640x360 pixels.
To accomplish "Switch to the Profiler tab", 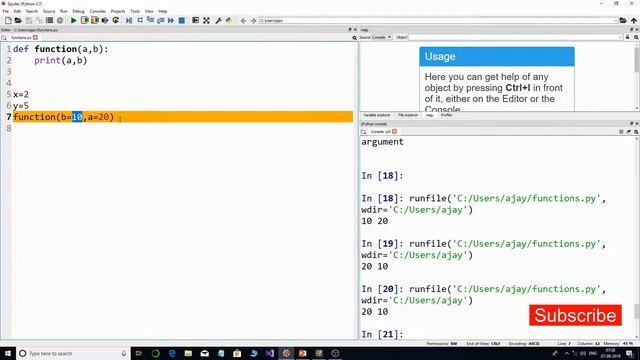I will click(x=447, y=116).
